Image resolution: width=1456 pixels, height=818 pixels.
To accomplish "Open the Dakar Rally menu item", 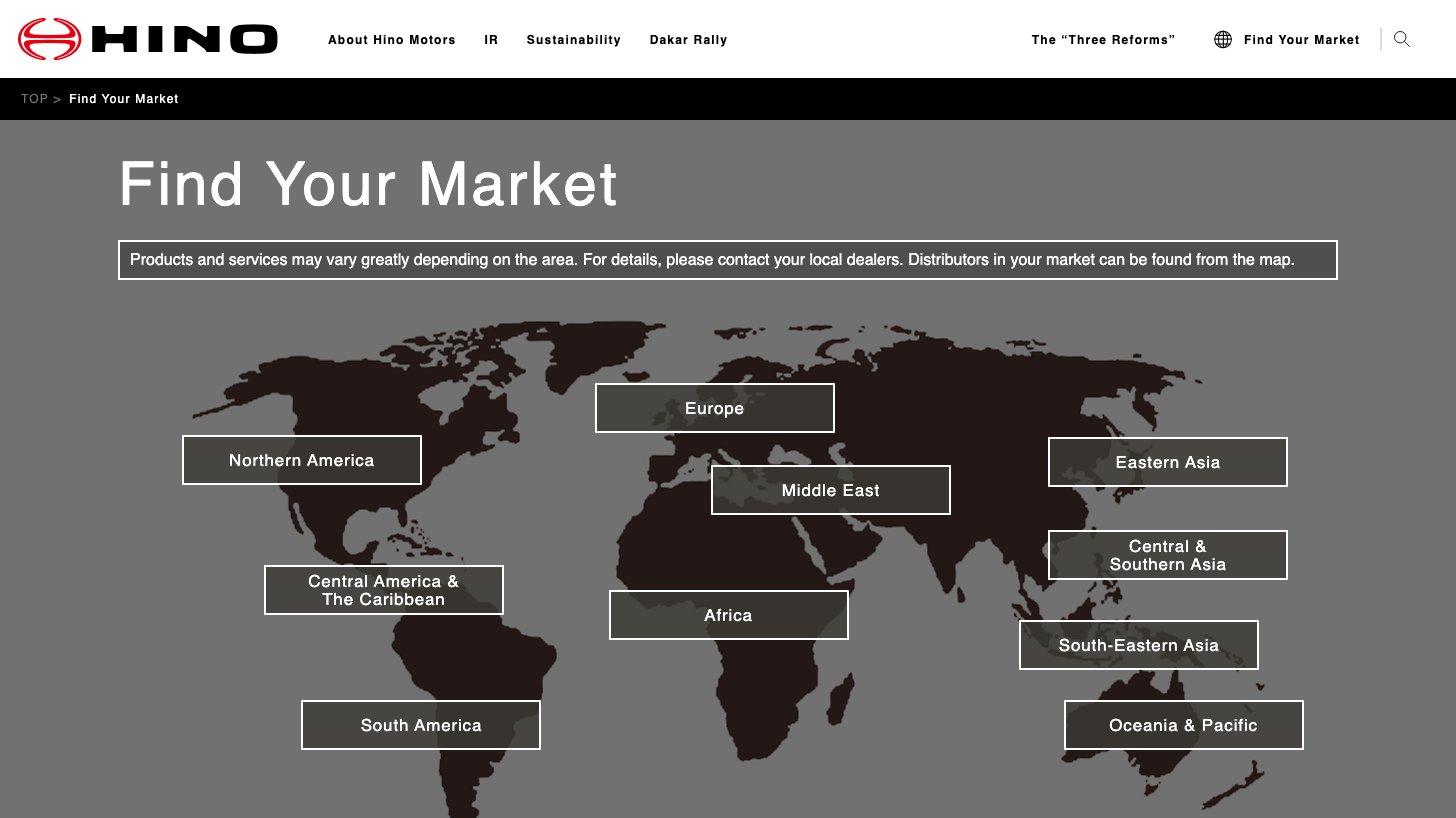I will pos(689,40).
